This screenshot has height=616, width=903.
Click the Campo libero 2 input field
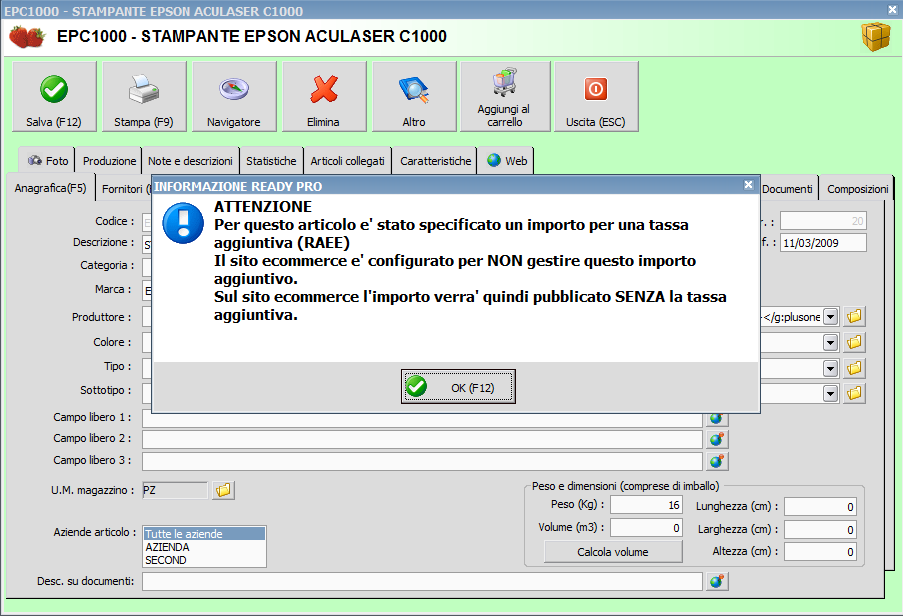tap(422, 440)
